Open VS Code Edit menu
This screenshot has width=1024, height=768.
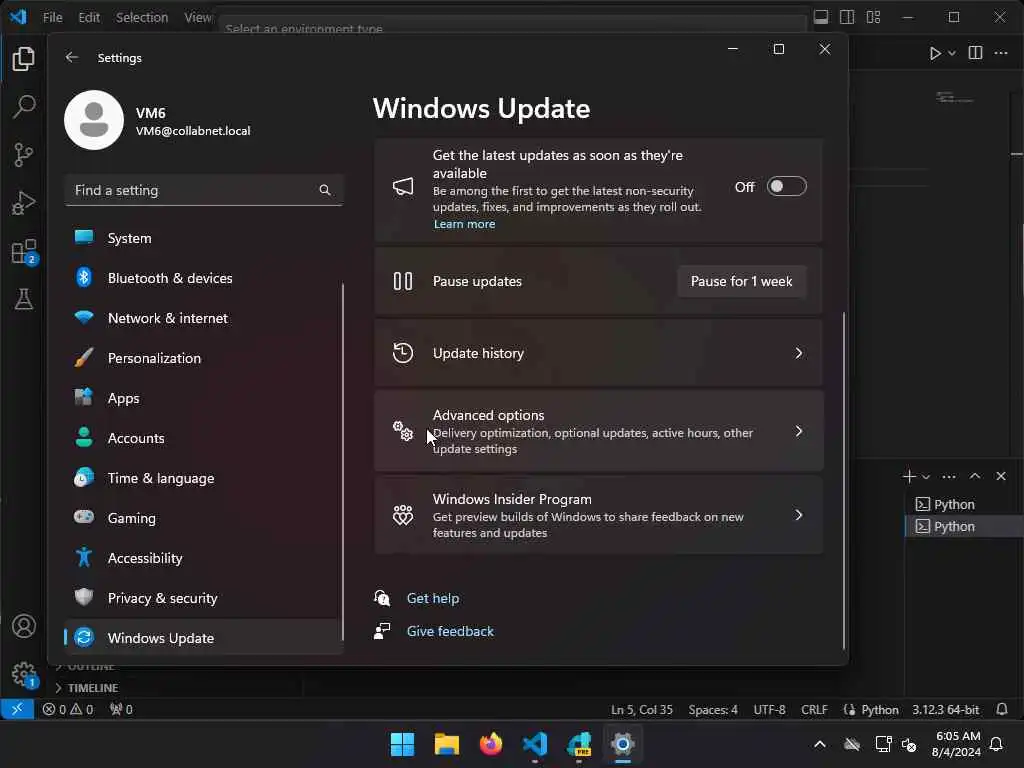89,18
